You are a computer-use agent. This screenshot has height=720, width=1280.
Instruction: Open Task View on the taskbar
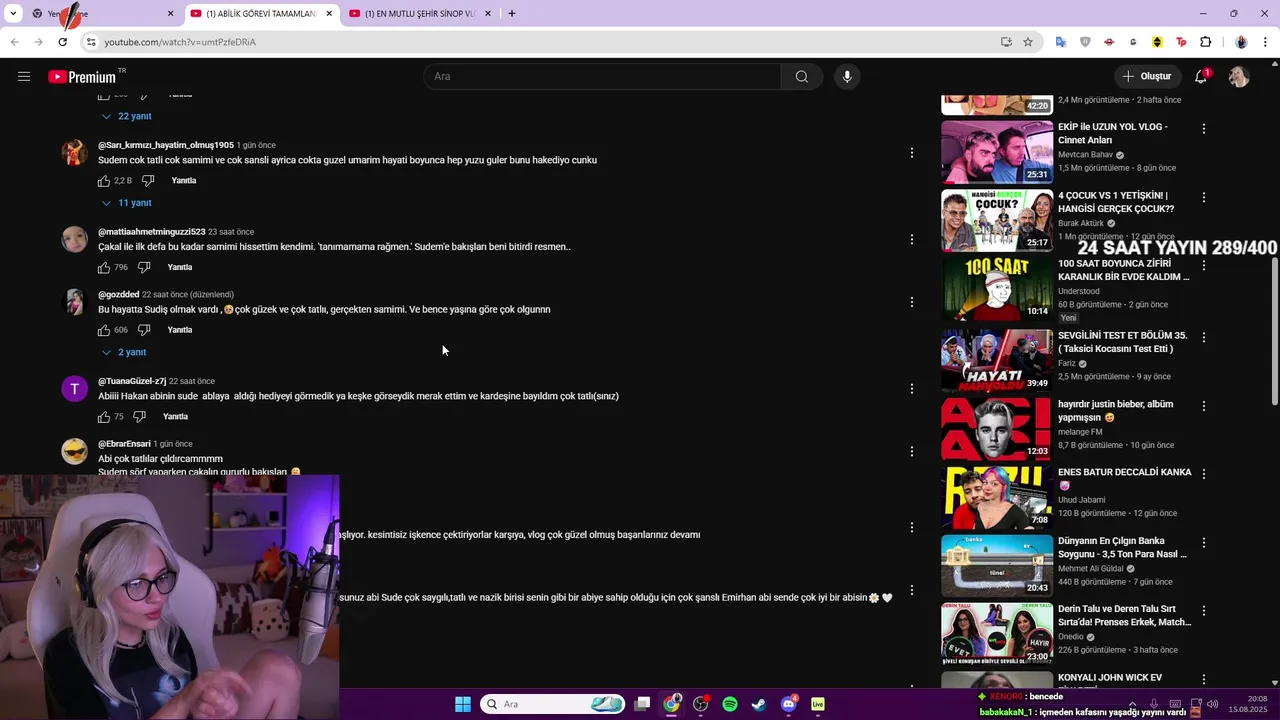(643, 704)
